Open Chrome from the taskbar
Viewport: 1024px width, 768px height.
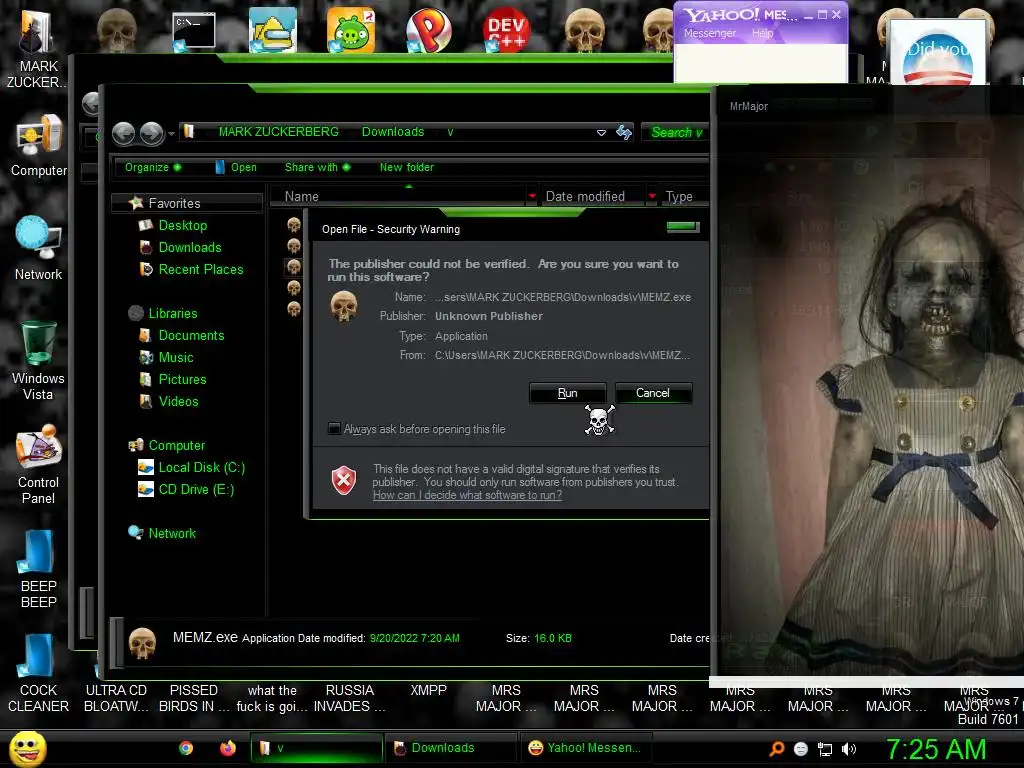click(186, 748)
